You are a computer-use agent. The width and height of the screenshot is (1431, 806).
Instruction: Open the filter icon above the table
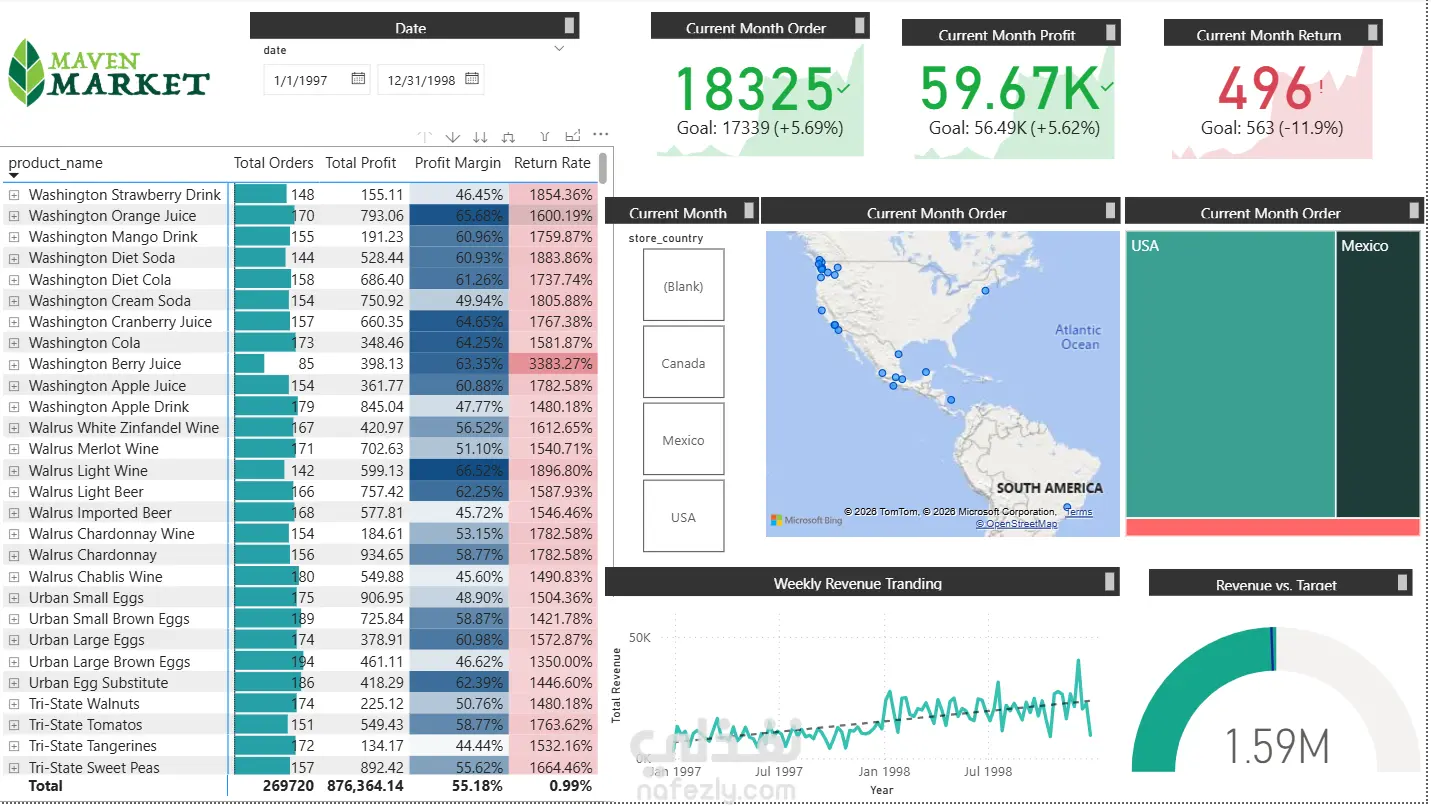pos(545,137)
